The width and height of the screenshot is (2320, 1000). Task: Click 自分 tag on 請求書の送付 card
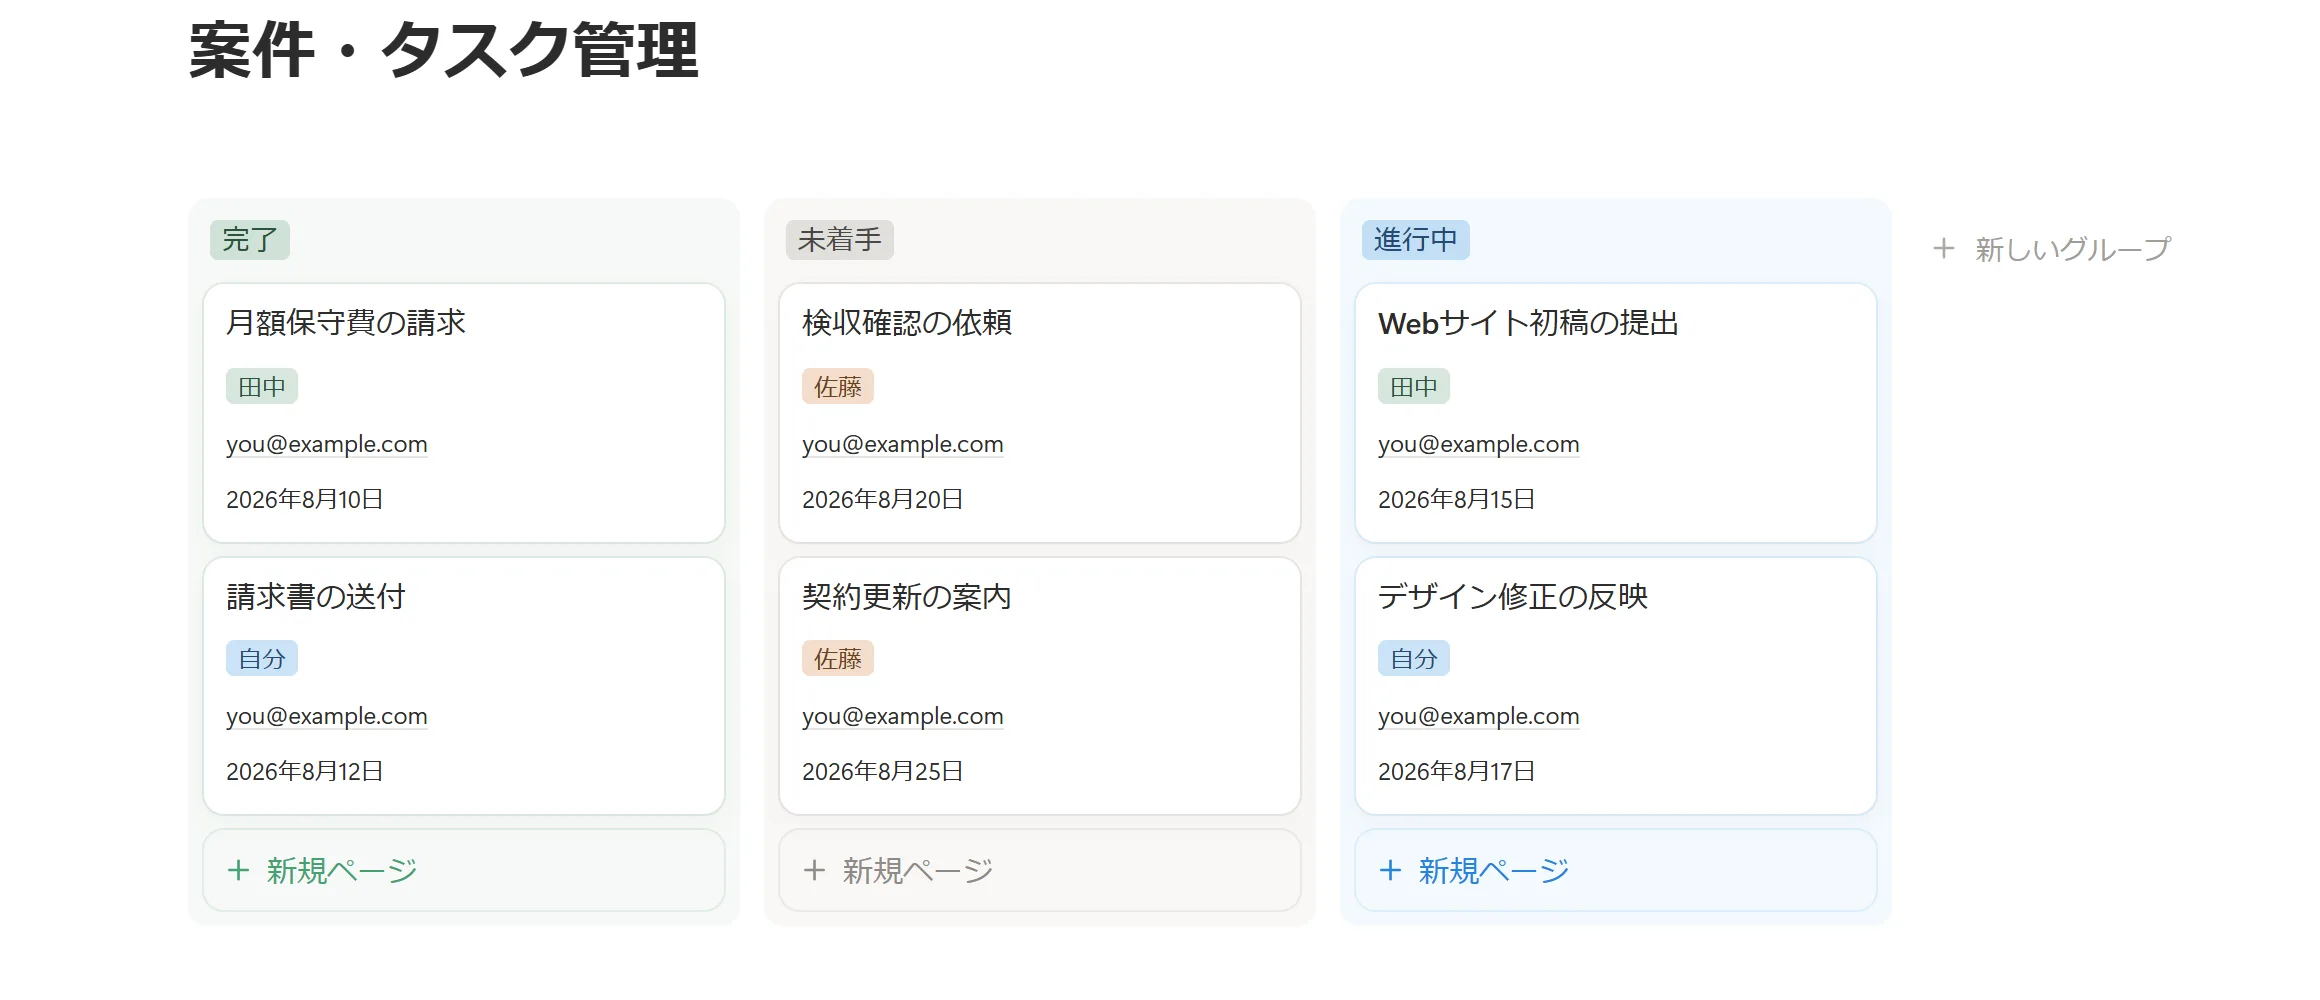(x=262, y=658)
